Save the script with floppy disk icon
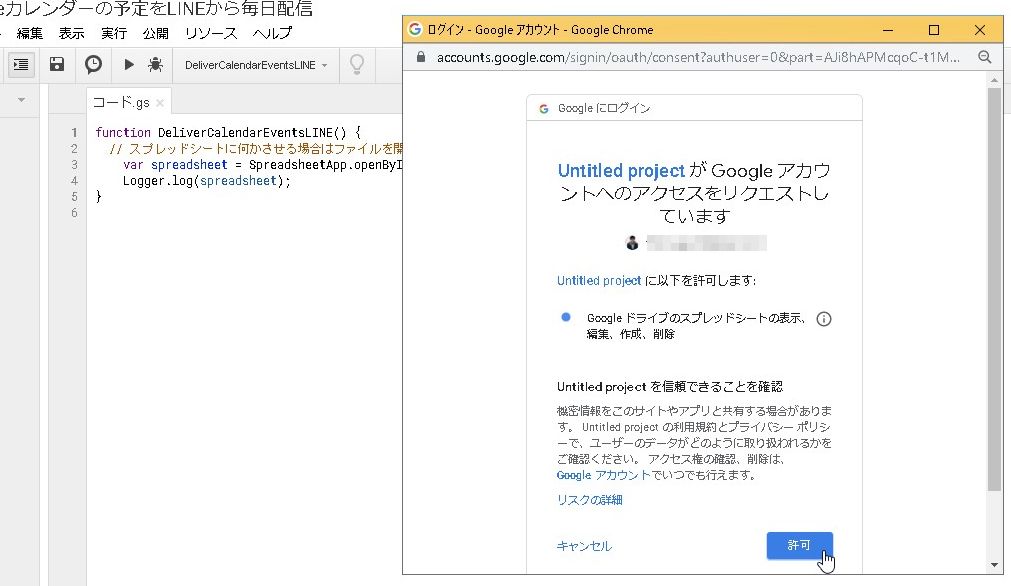The width and height of the screenshot is (1011, 586). point(57,64)
